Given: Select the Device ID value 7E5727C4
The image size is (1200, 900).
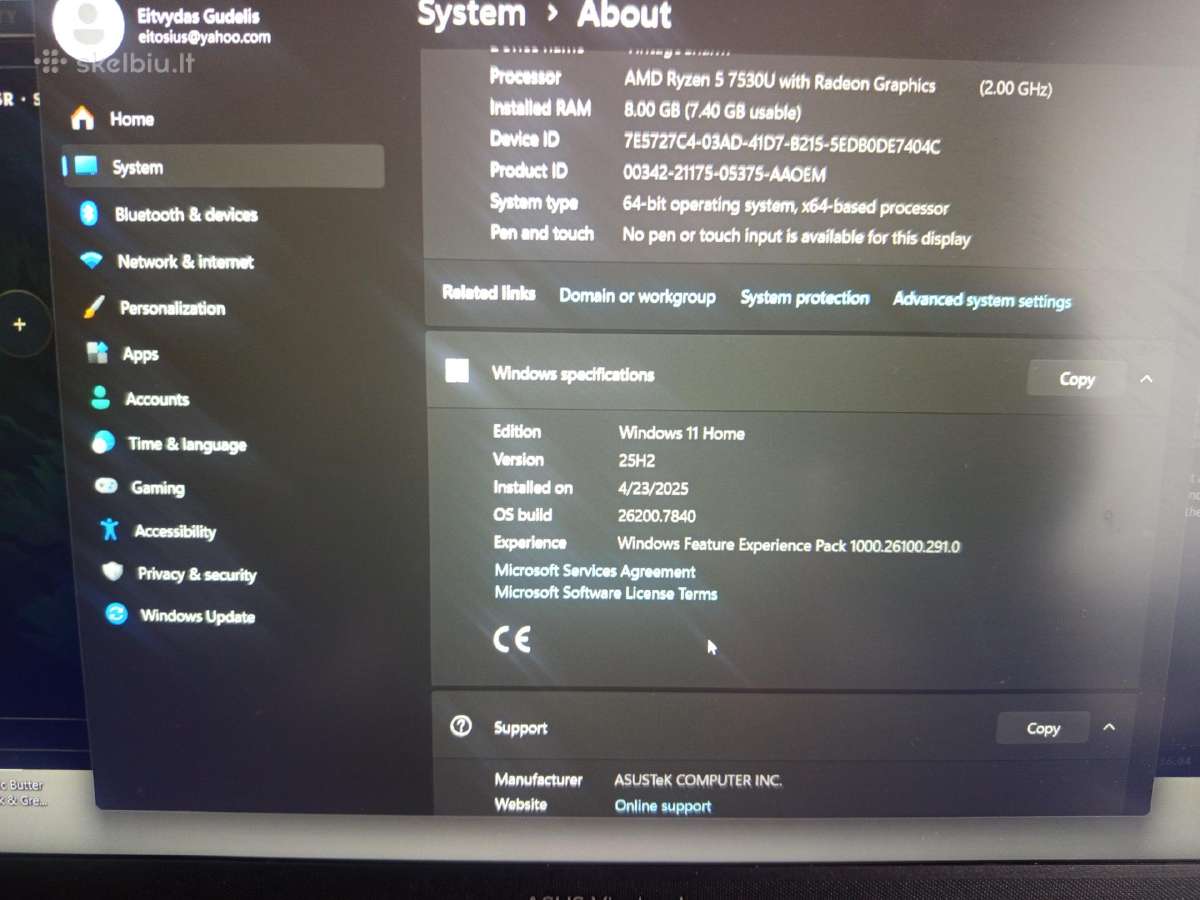Looking at the screenshot, I should (x=782, y=144).
